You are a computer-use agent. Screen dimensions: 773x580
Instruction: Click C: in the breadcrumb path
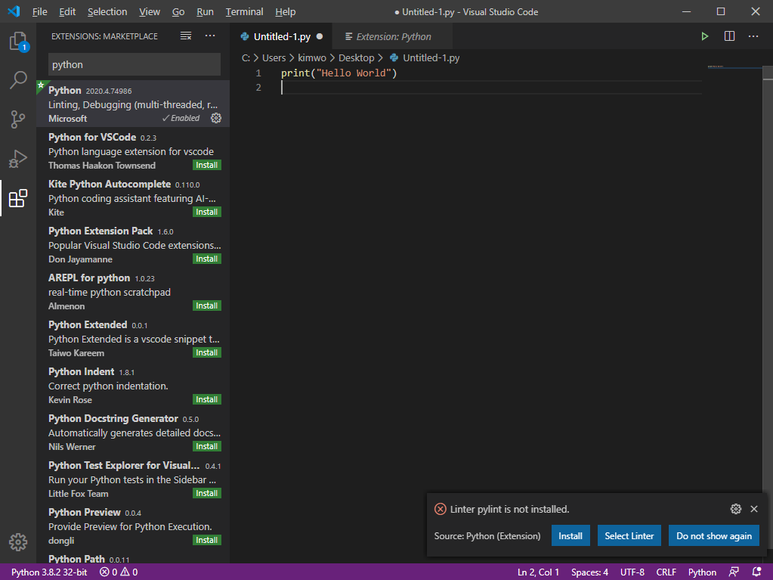(246, 58)
